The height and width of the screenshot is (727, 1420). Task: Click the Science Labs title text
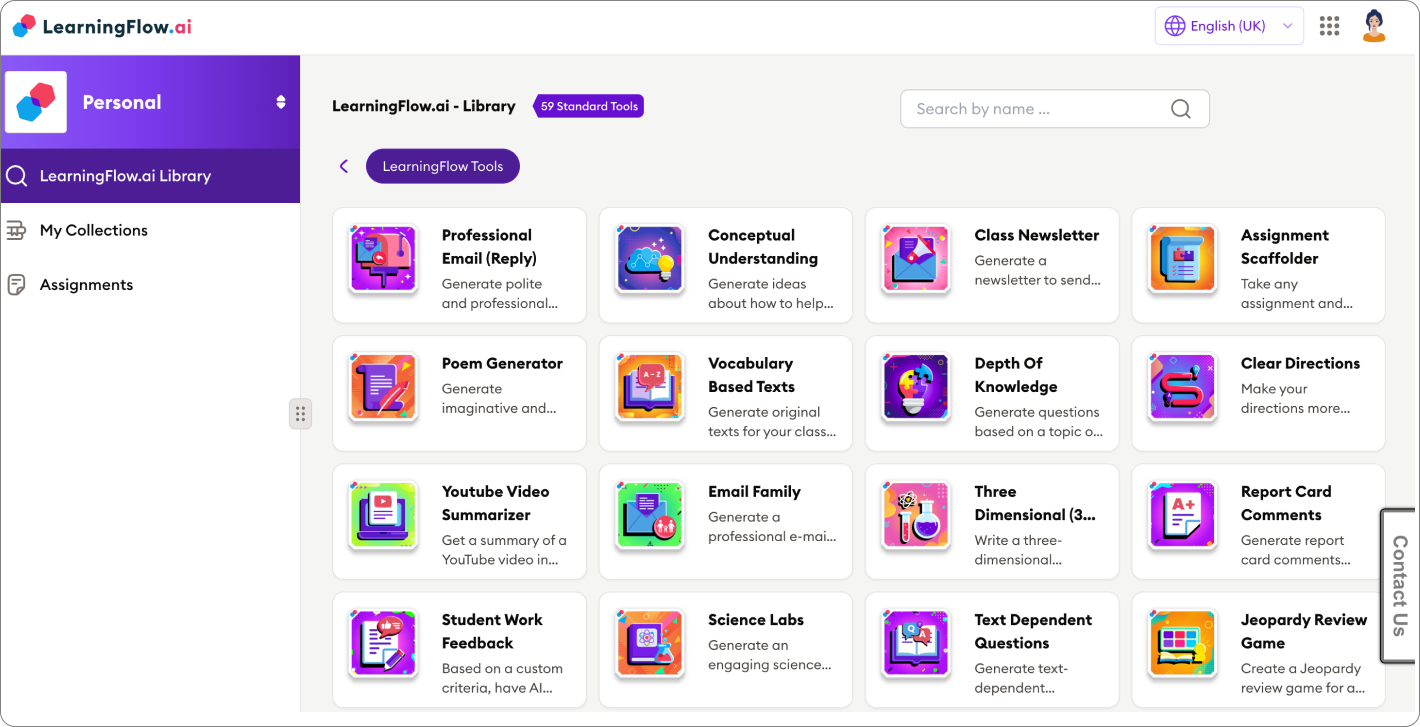point(756,620)
